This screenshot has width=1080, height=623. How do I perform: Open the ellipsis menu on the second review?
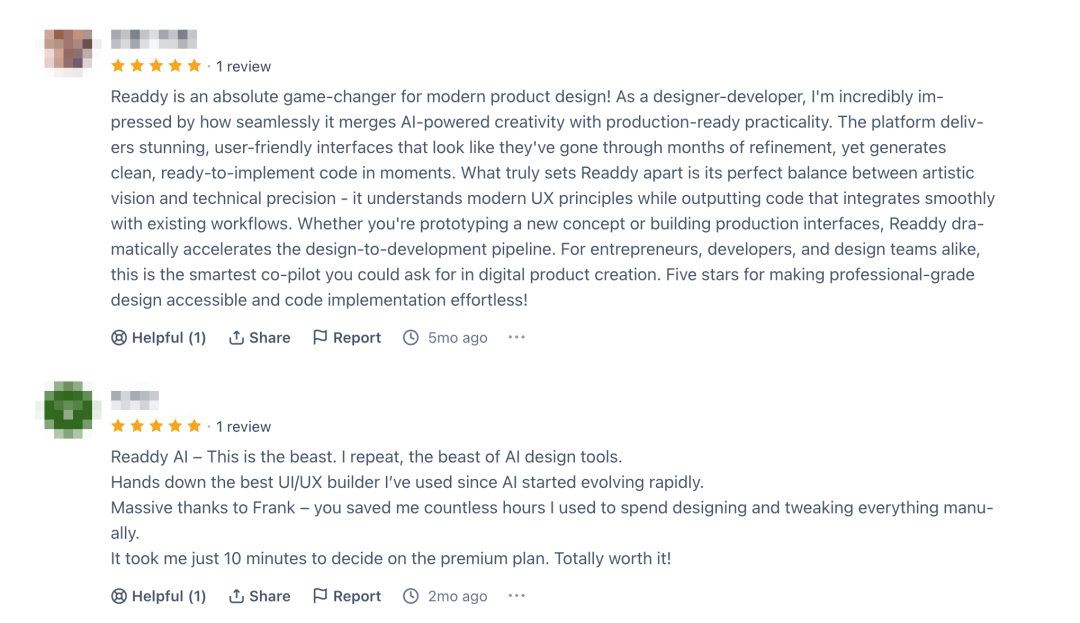coord(517,596)
